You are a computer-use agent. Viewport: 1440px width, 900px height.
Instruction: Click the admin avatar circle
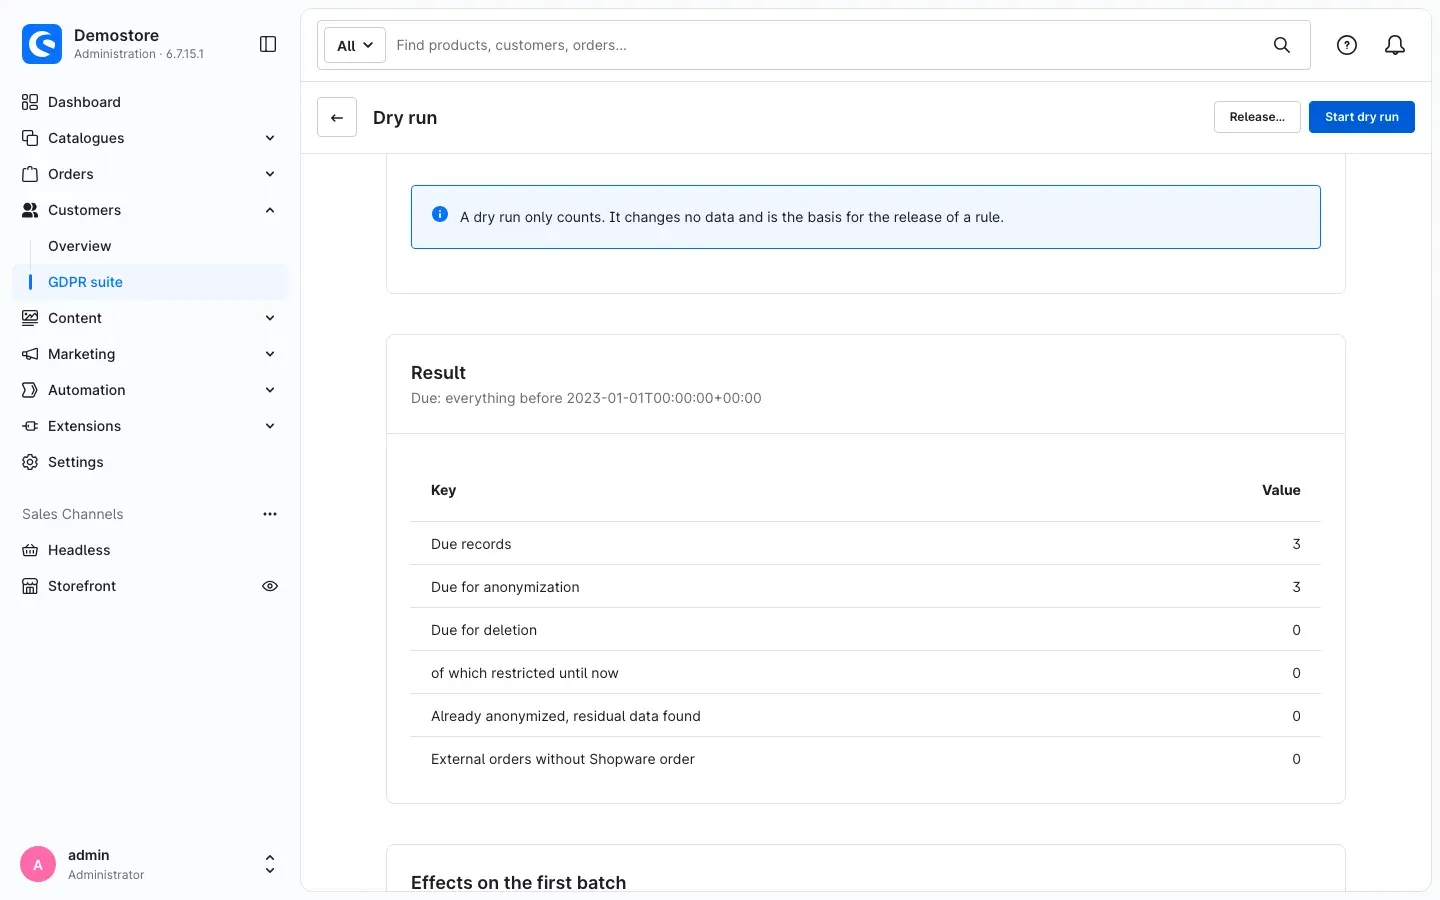click(x=38, y=864)
